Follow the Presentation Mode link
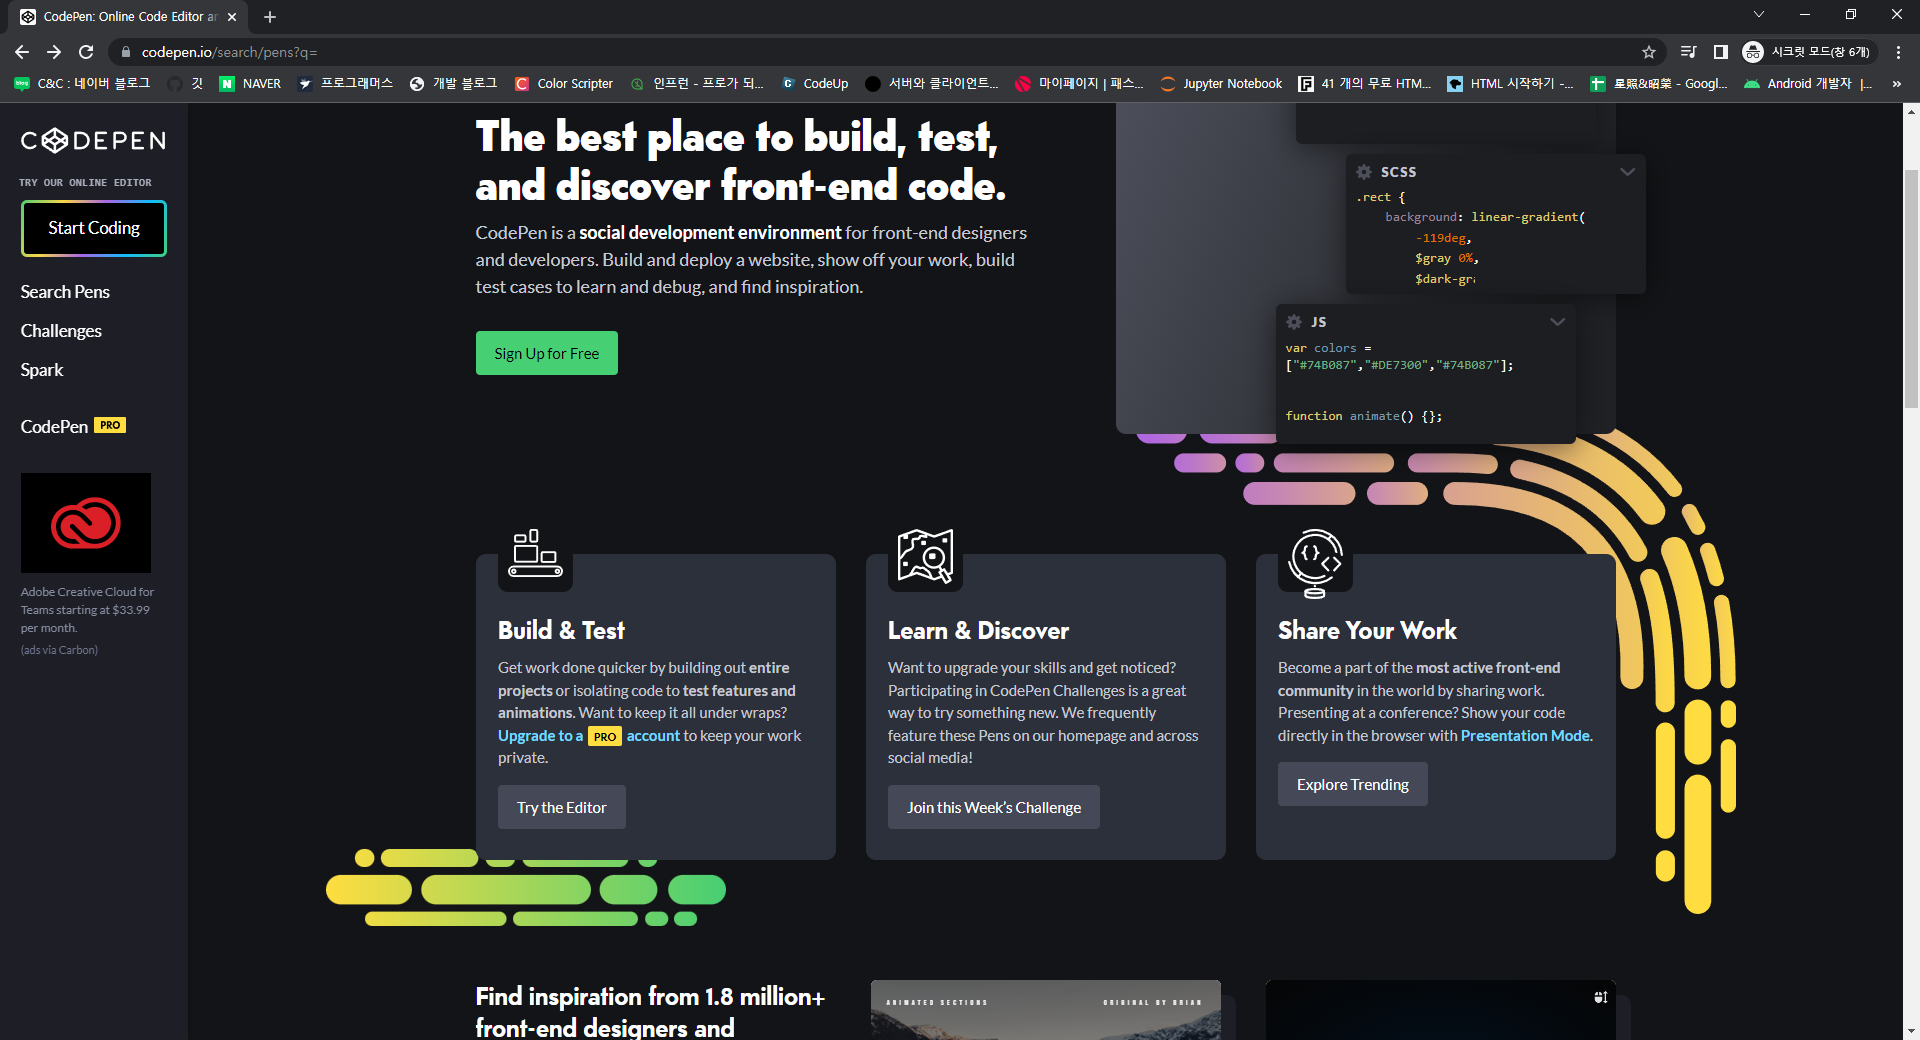 (x=1525, y=736)
